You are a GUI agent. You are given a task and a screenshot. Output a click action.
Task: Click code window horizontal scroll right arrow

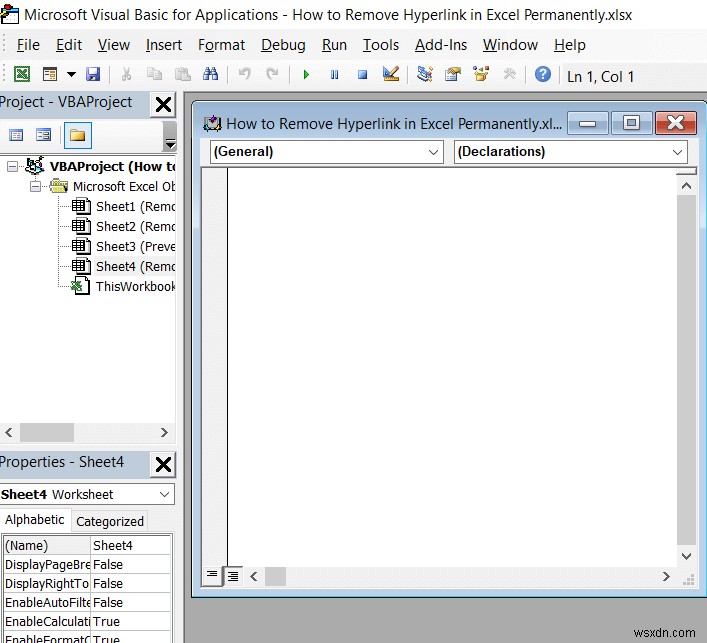(x=666, y=576)
